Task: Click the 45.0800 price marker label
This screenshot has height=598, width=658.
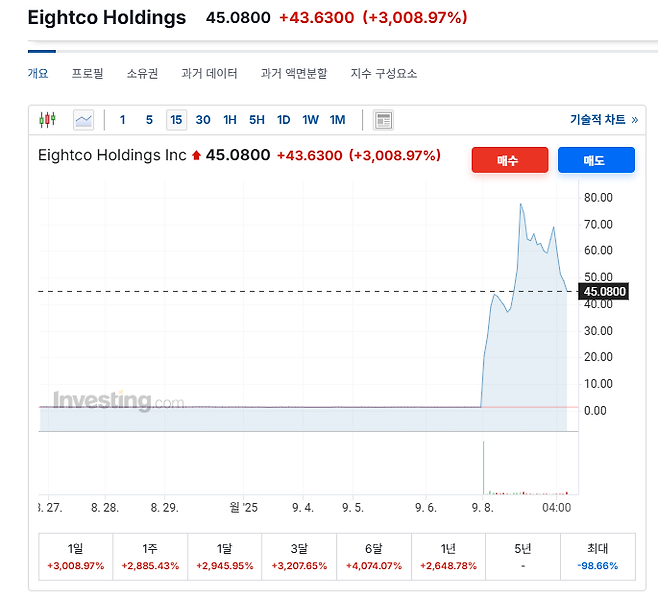Action: click(603, 291)
